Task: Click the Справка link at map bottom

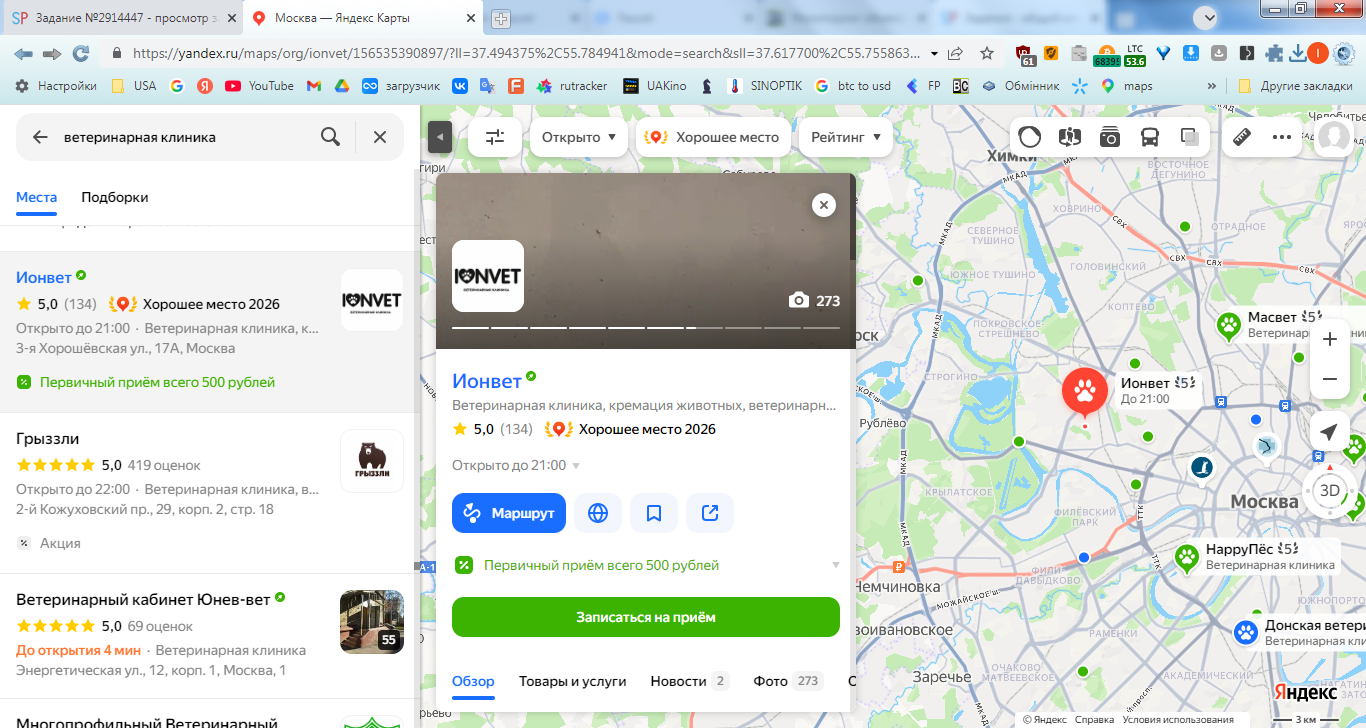Action: pyautogui.click(x=1095, y=719)
